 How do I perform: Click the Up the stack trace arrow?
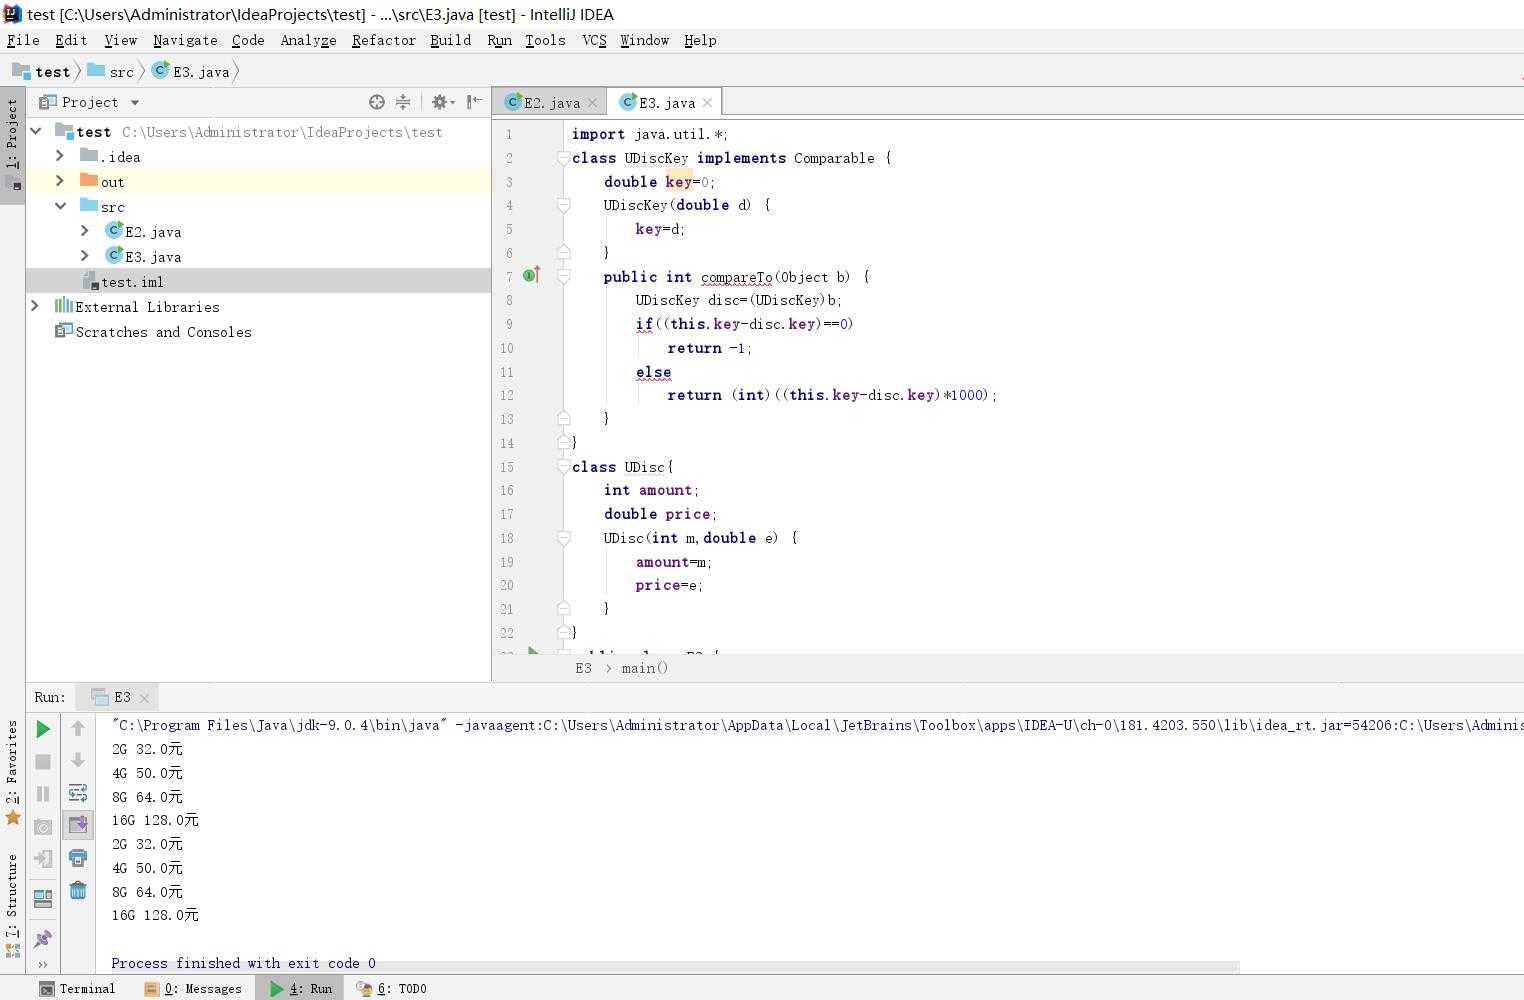pos(78,729)
